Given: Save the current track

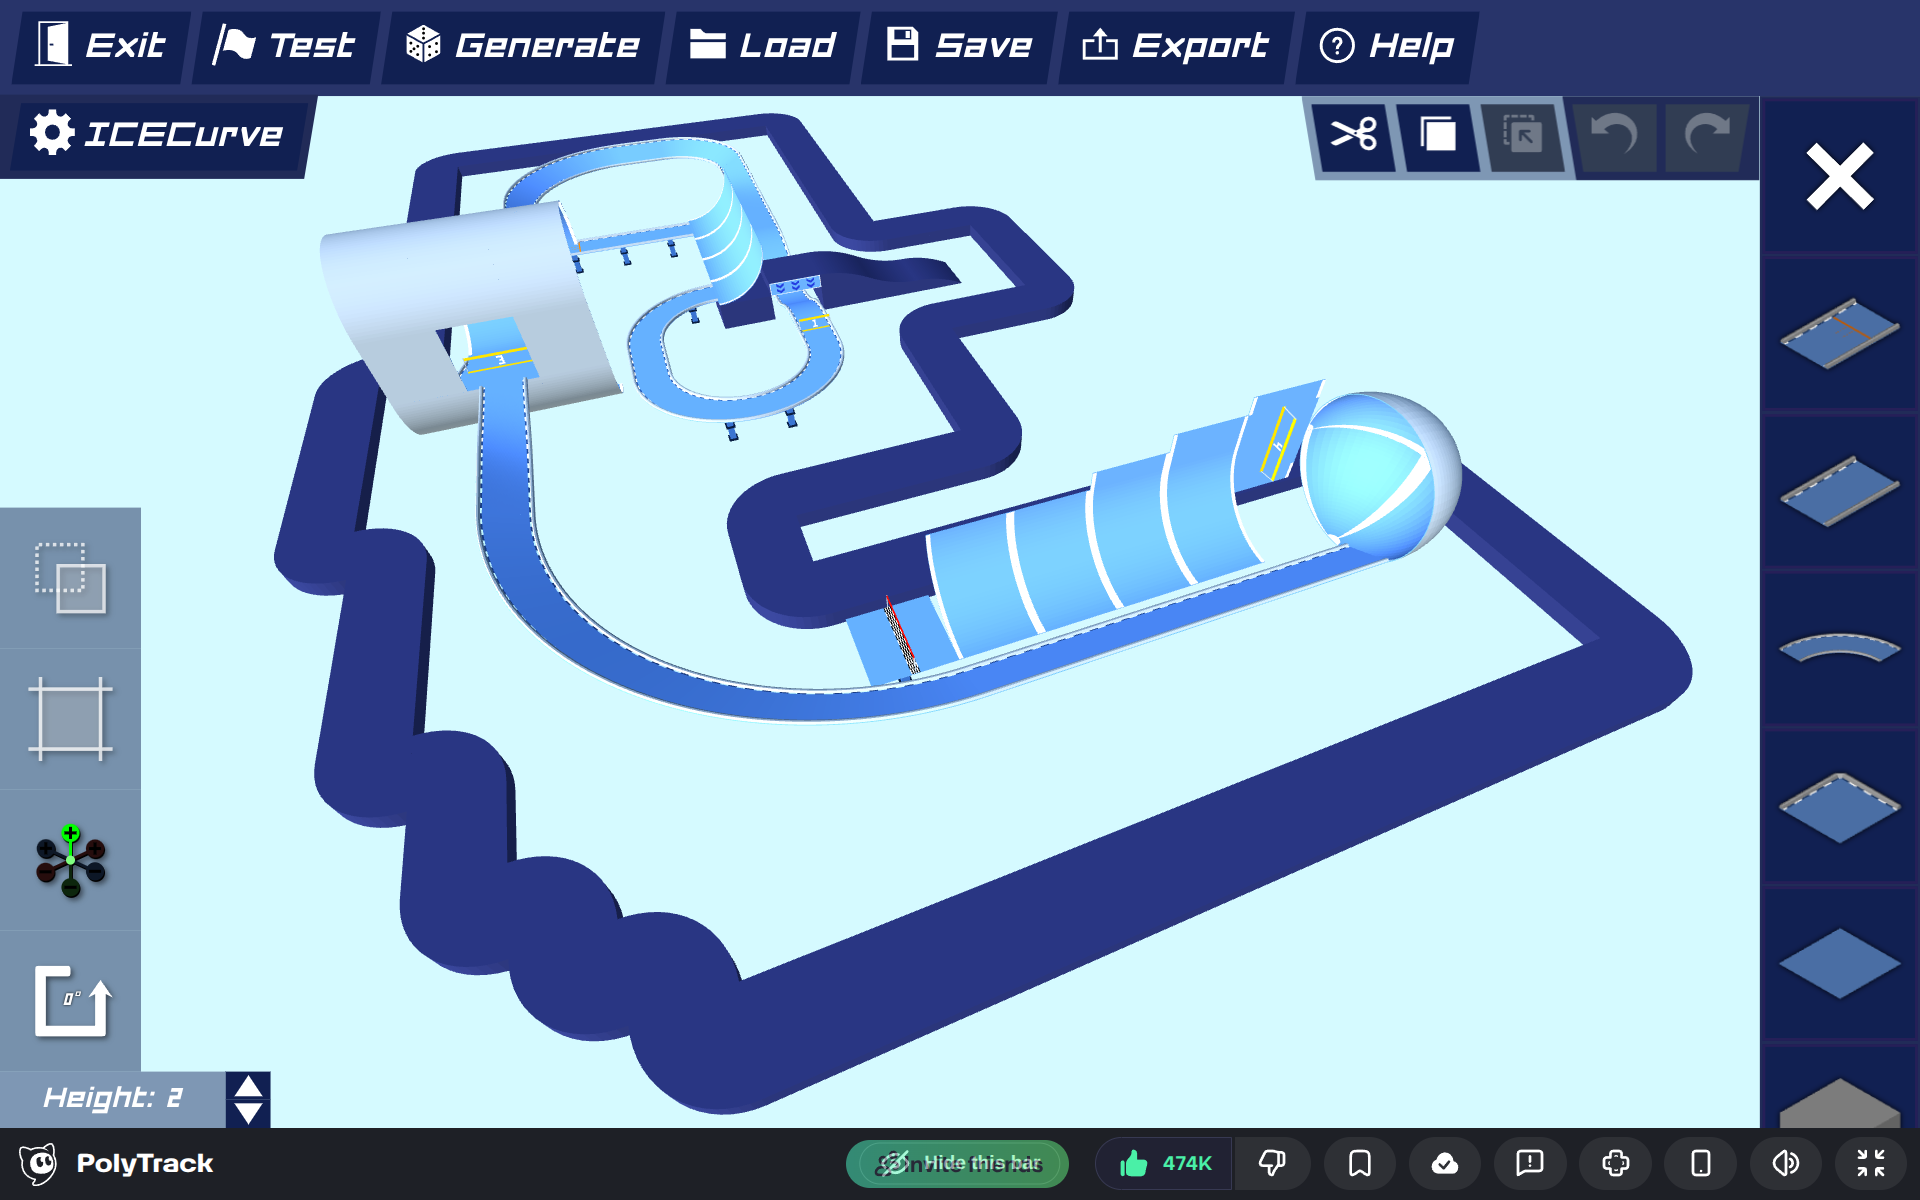Looking at the screenshot, I should click(959, 46).
